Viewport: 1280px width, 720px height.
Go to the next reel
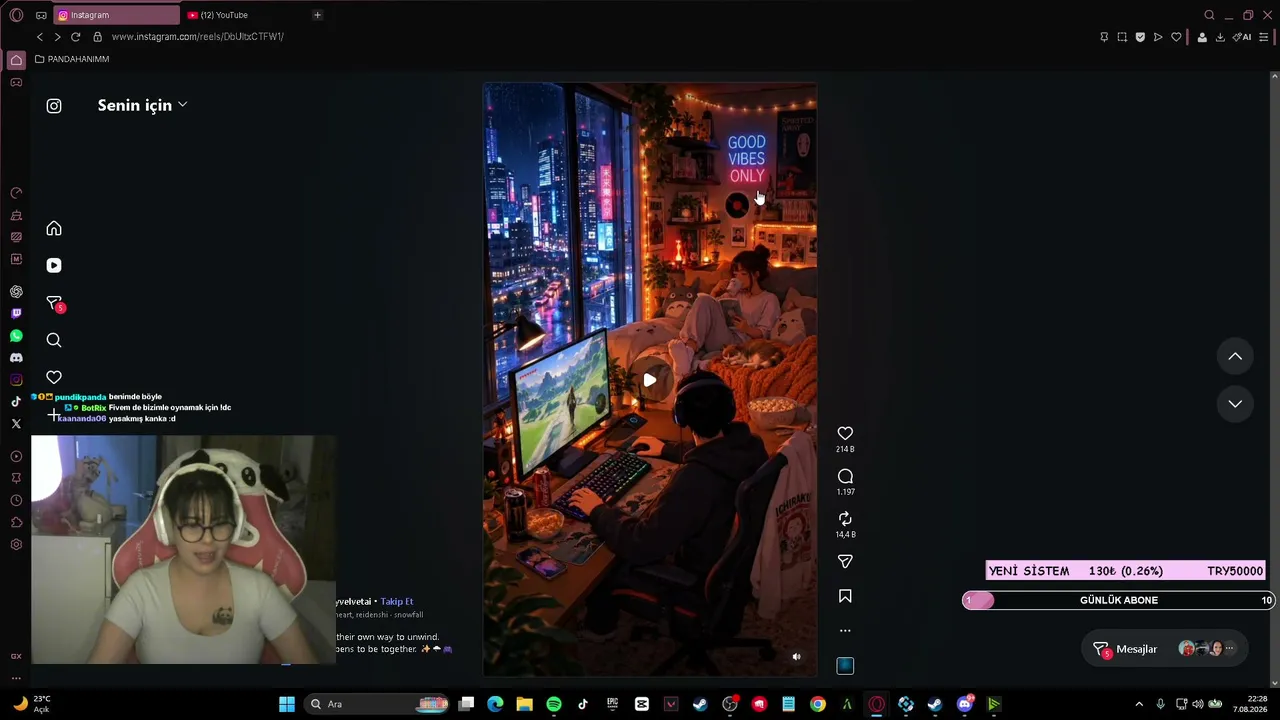(x=1235, y=404)
